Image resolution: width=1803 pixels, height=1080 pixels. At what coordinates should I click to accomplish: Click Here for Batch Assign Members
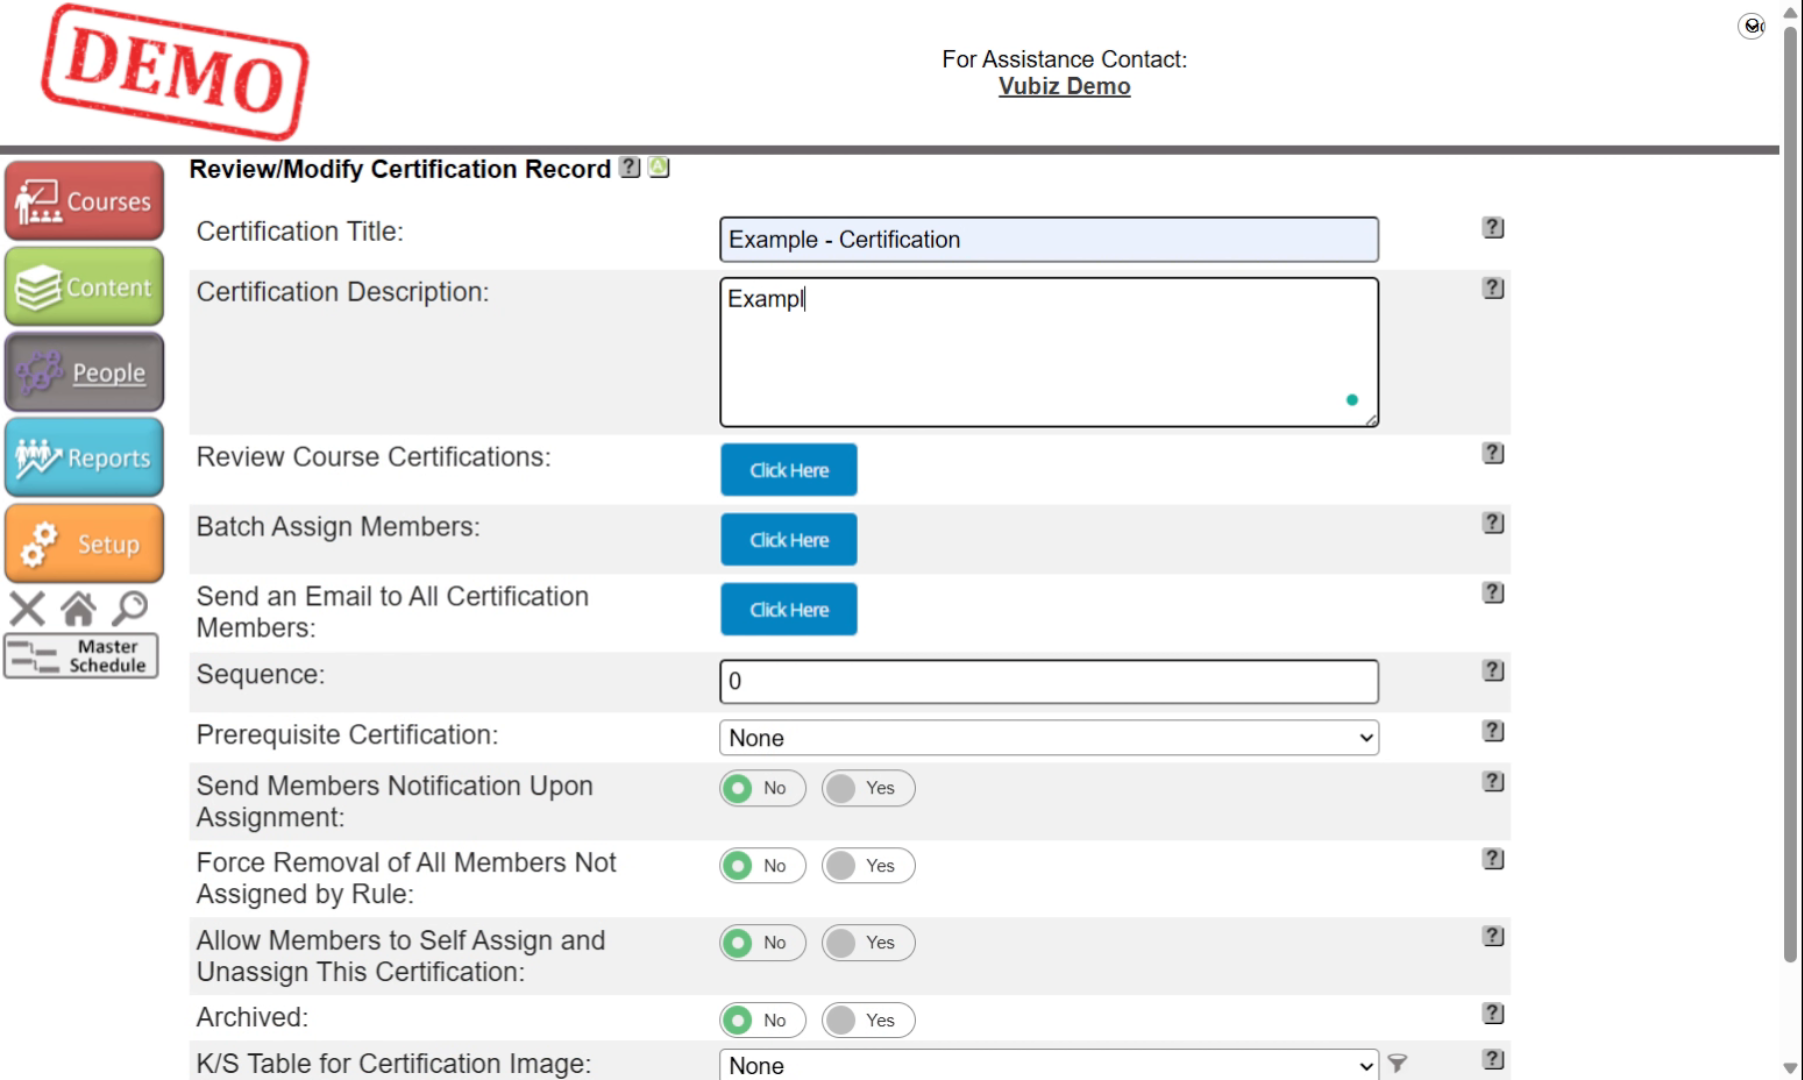pyautogui.click(x=789, y=540)
